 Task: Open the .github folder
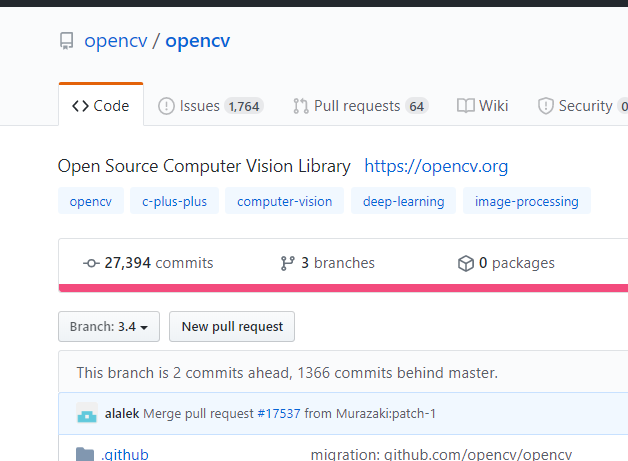125,454
